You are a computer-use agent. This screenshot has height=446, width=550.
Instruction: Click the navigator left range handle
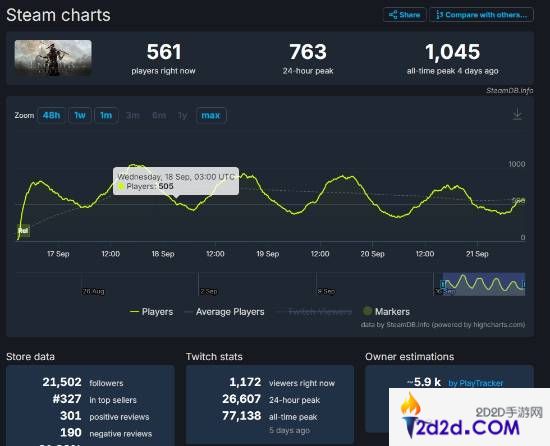pyautogui.click(x=443, y=284)
